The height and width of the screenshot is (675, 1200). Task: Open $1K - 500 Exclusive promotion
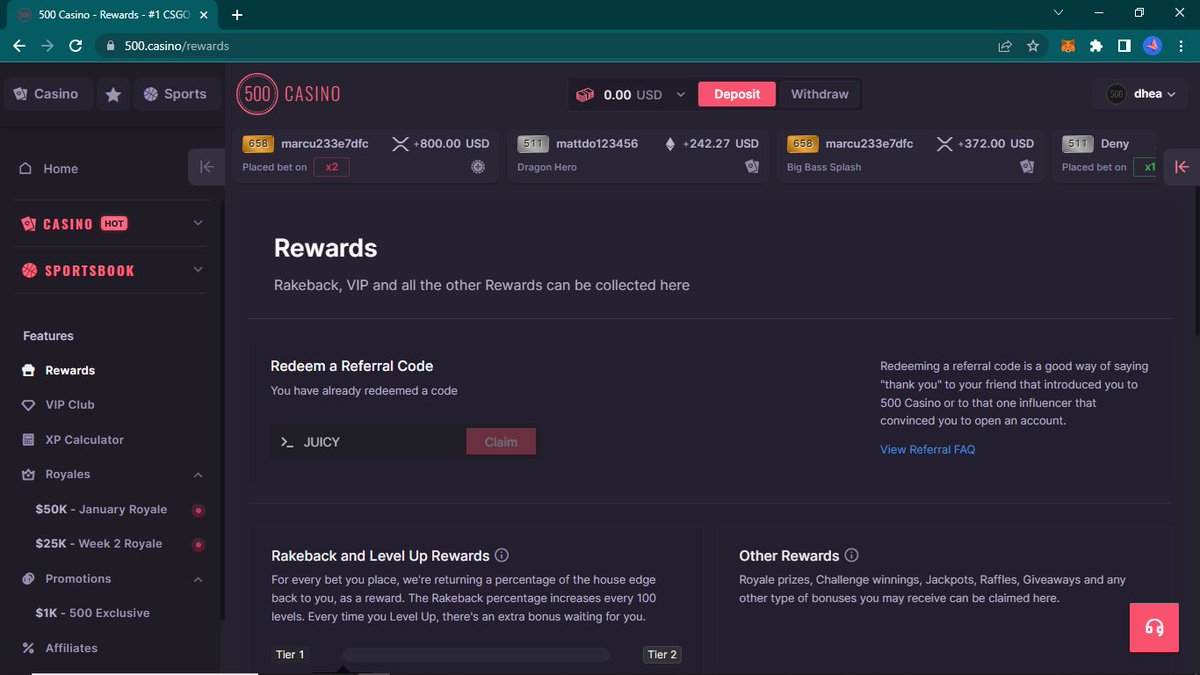(92, 613)
